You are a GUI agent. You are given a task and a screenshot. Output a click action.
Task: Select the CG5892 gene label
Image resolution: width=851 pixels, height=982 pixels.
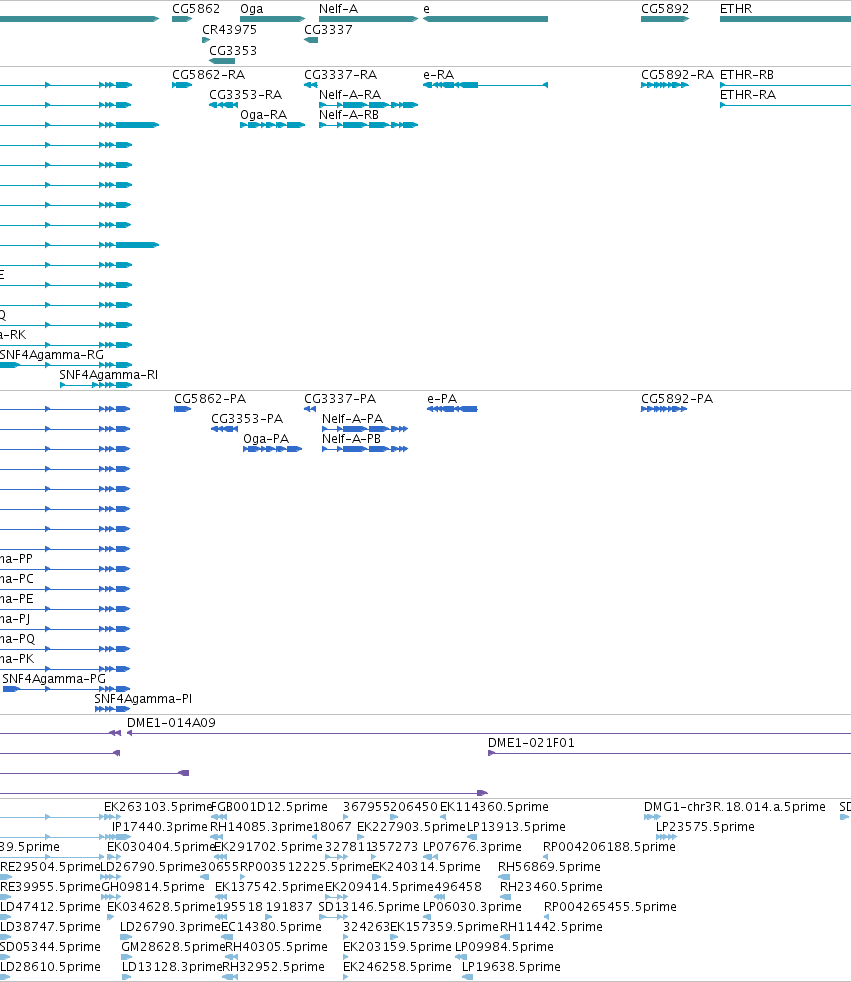tap(665, 9)
